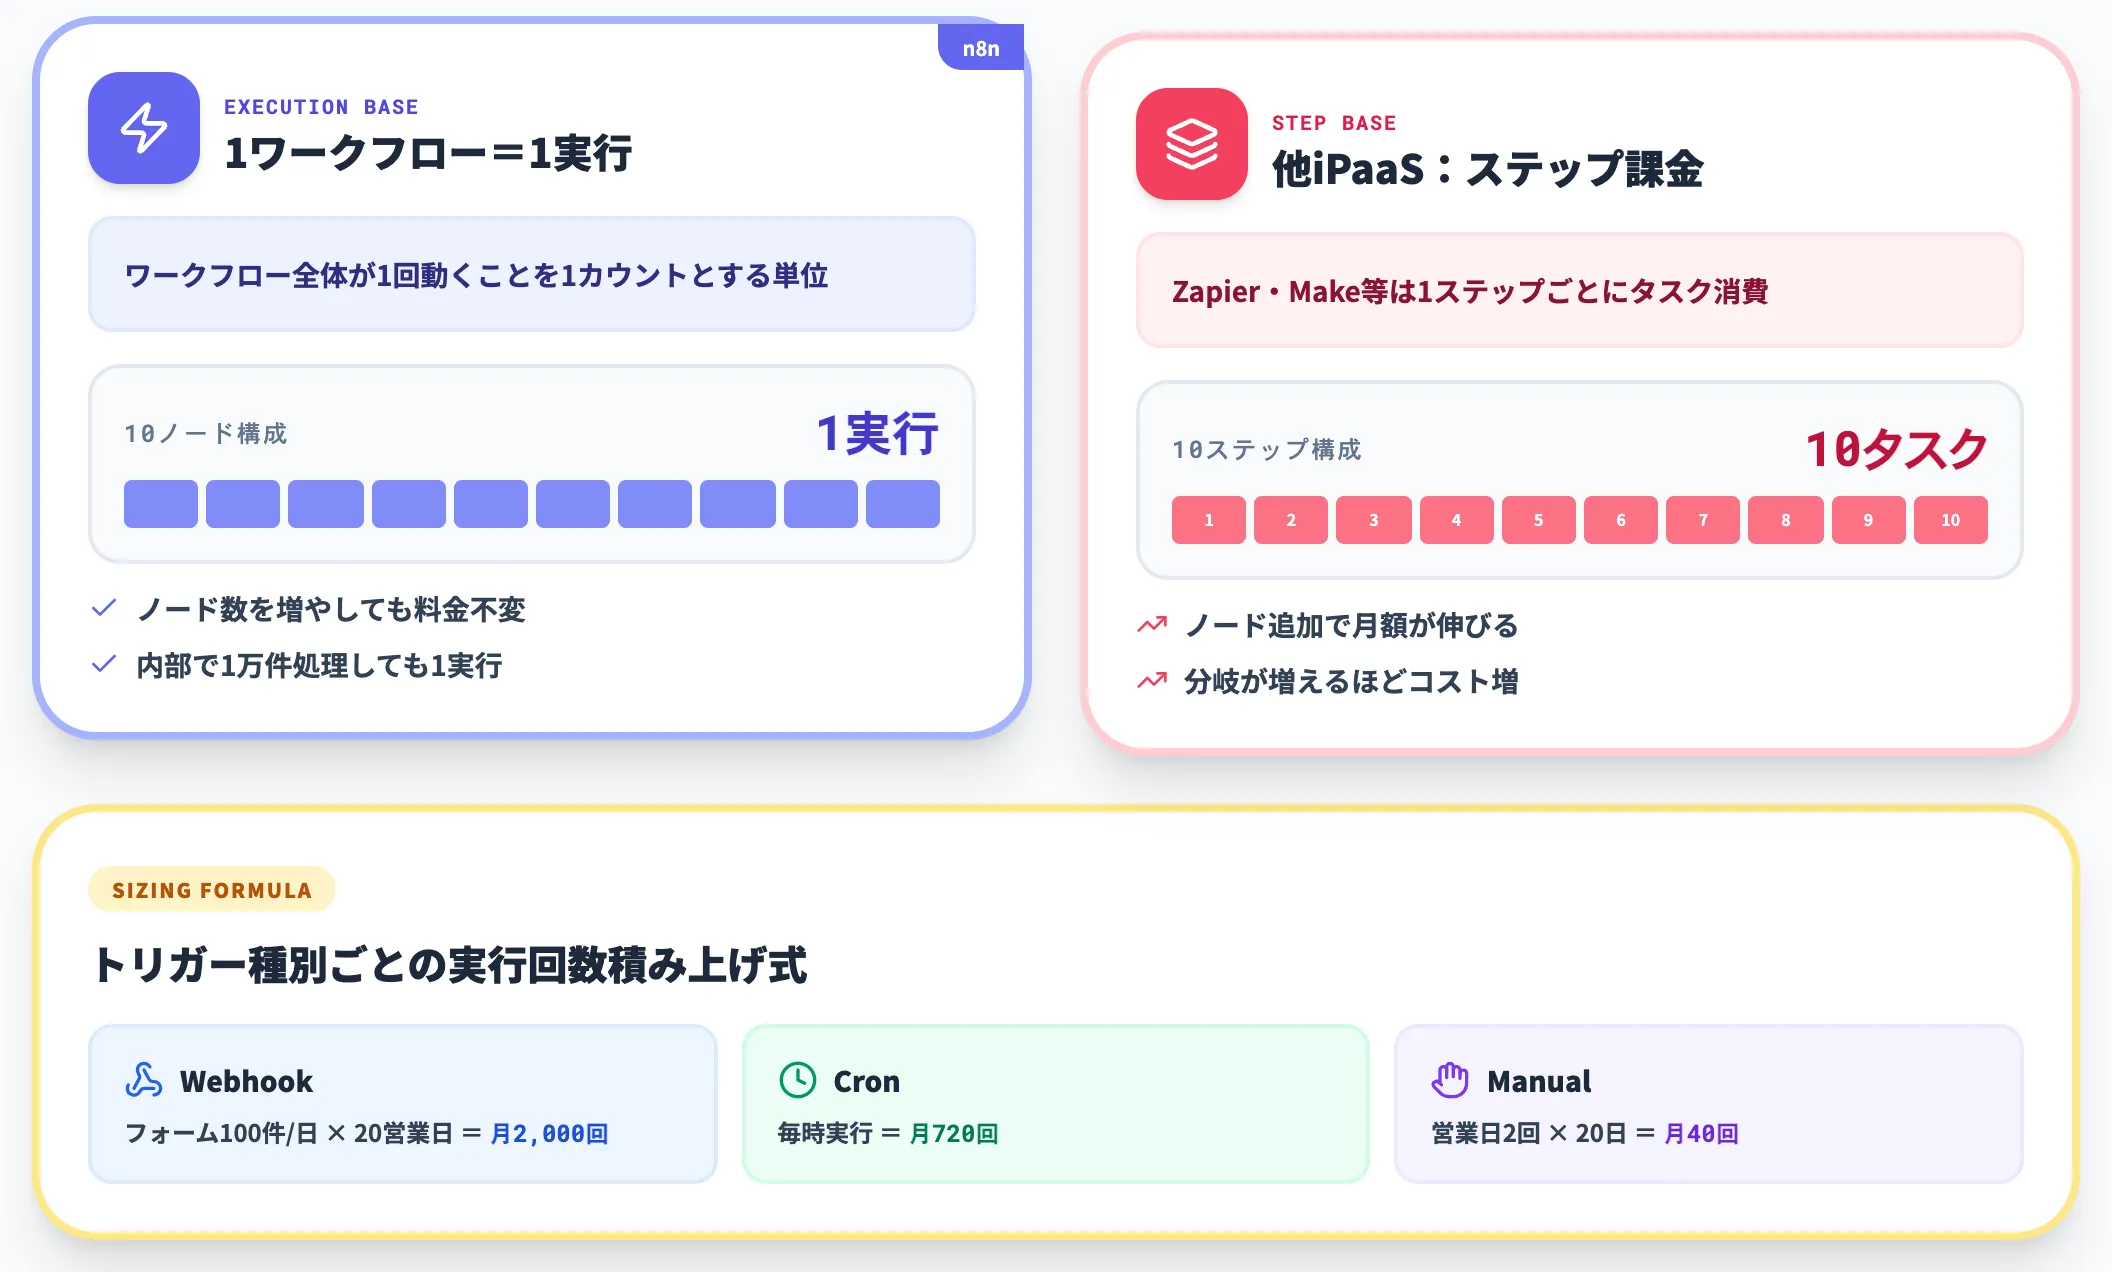Click the first blue node block

(x=161, y=504)
